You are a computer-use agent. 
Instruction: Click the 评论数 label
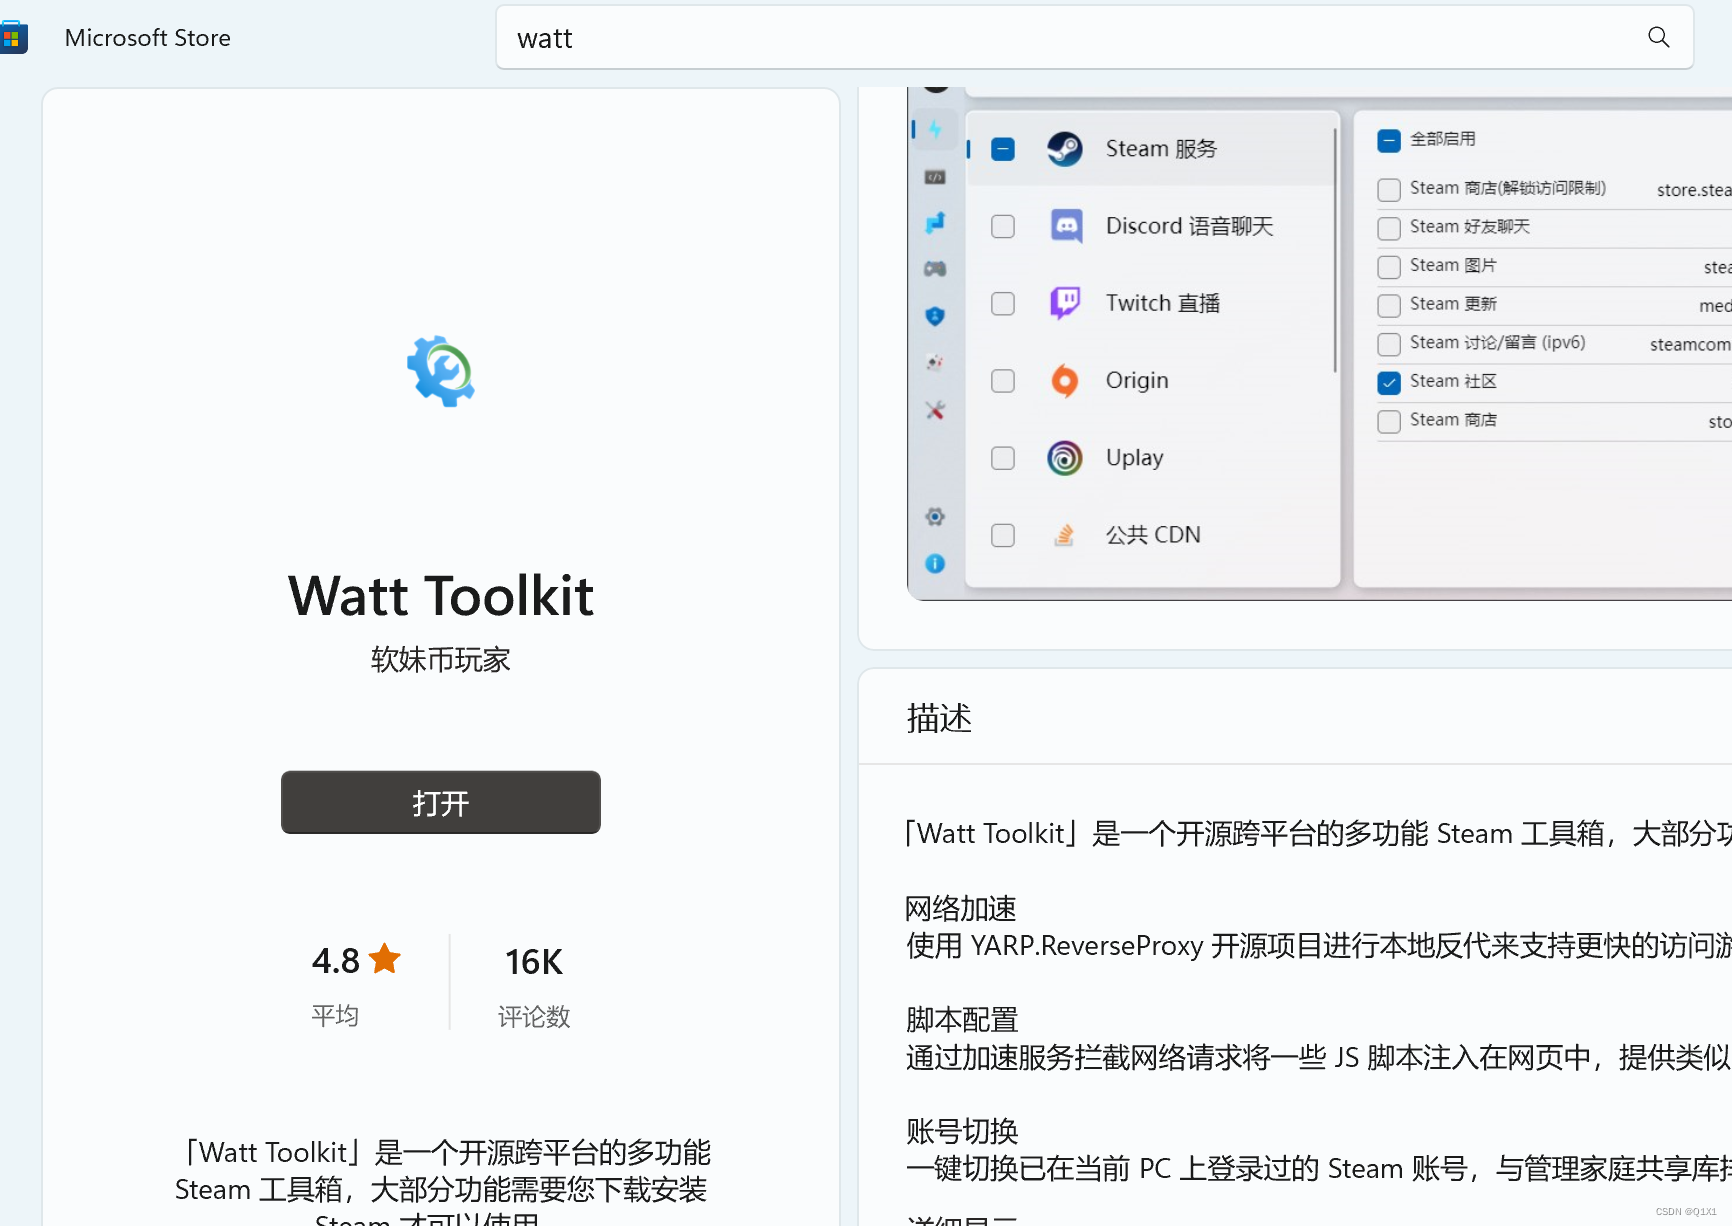pyautogui.click(x=534, y=1017)
